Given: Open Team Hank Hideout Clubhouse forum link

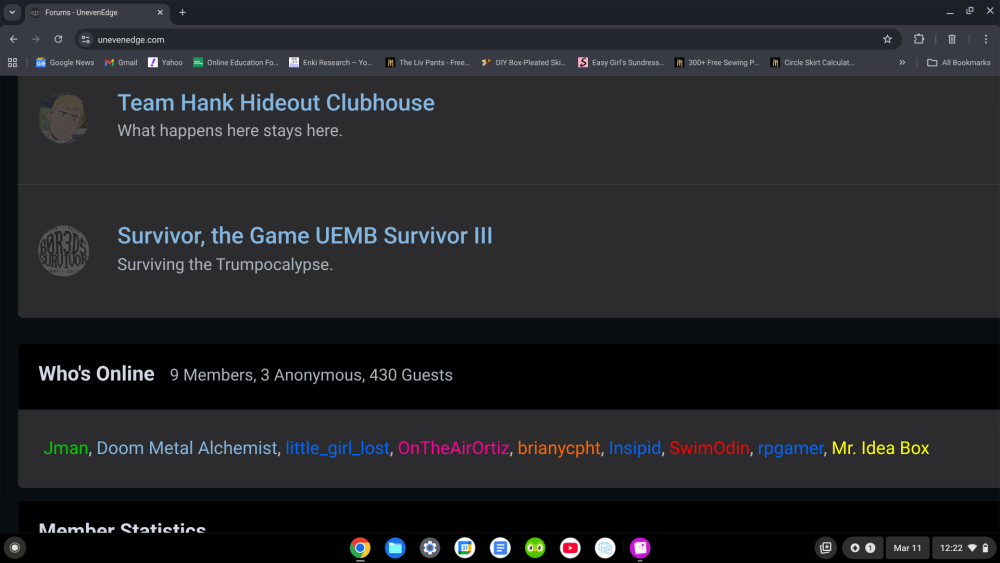Looking at the screenshot, I should point(276,103).
